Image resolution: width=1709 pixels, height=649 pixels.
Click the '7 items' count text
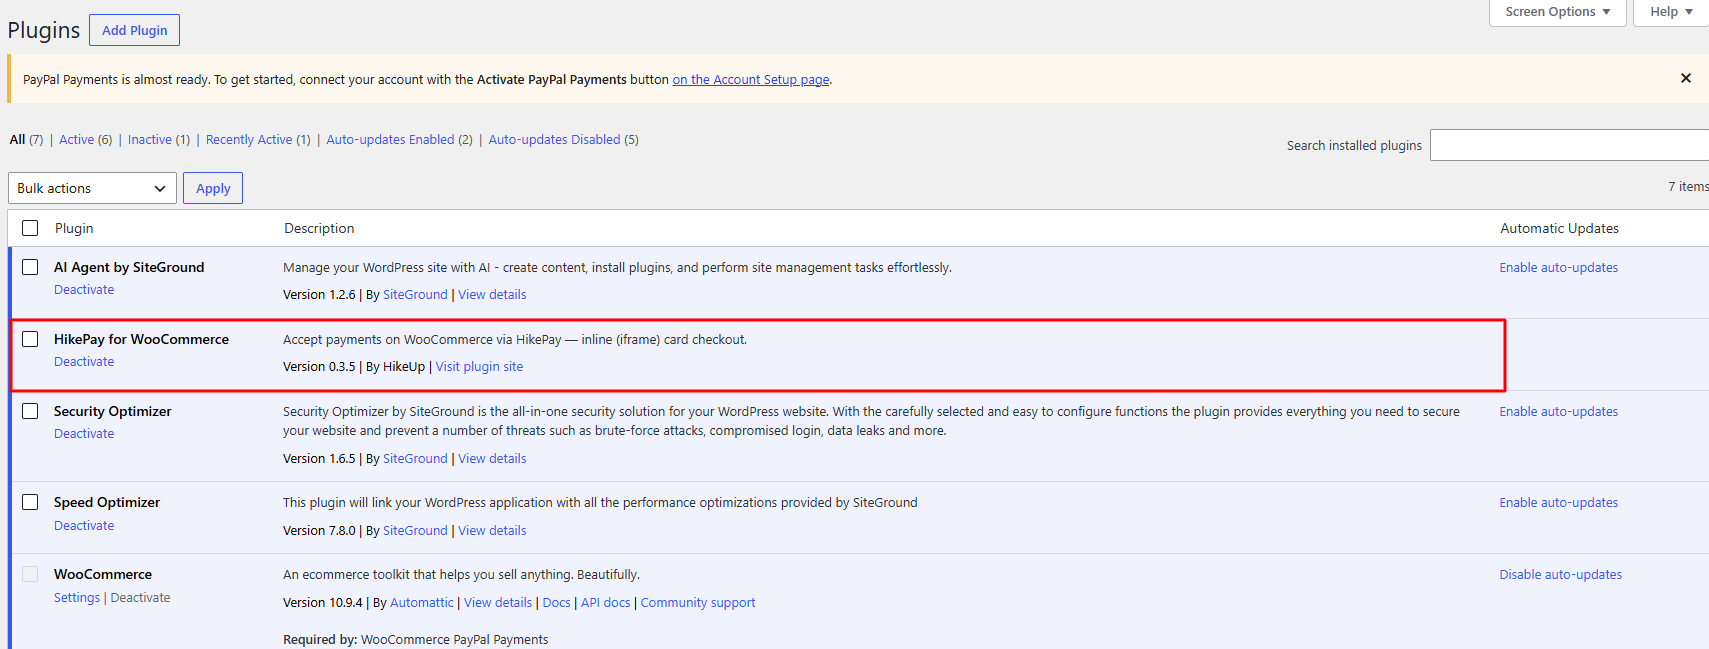[x=1688, y=187]
